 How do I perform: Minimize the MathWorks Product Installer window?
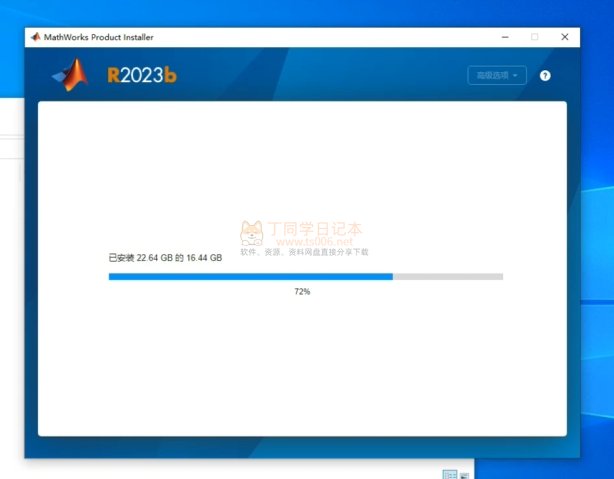click(505, 37)
